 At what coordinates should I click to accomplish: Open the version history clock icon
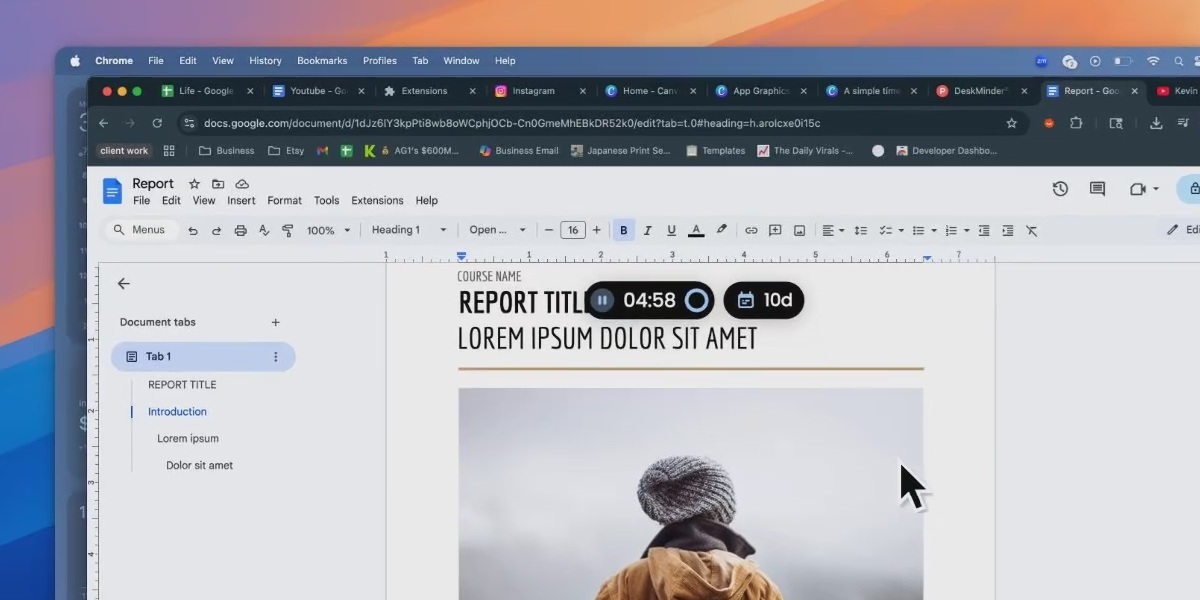pyautogui.click(x=1060, y=189)
